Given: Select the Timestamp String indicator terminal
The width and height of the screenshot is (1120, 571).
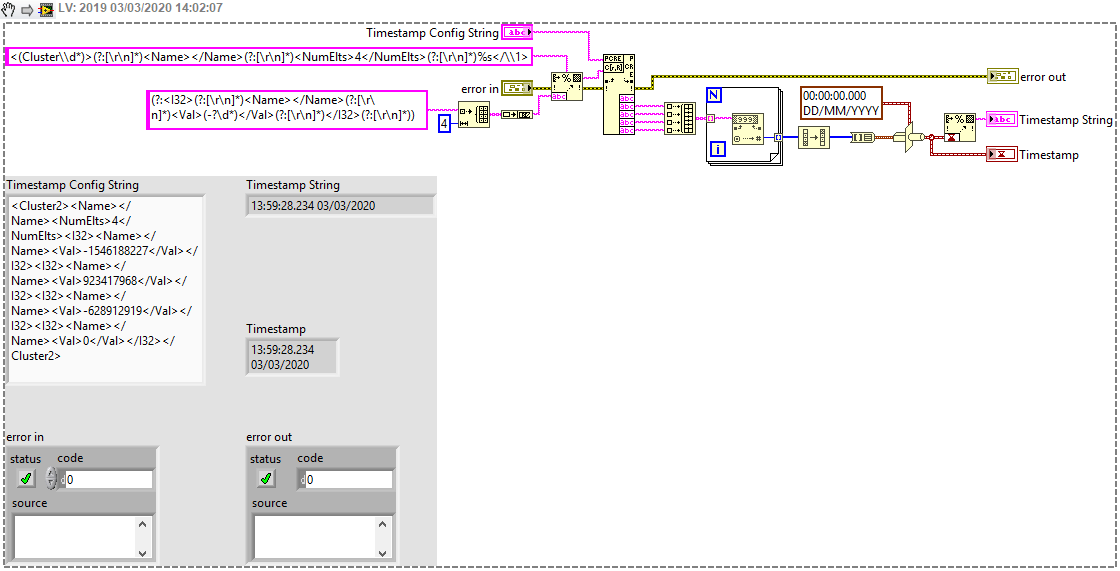Looking at the screenshot, I should pyautogui.click(x=1001, y=119).
